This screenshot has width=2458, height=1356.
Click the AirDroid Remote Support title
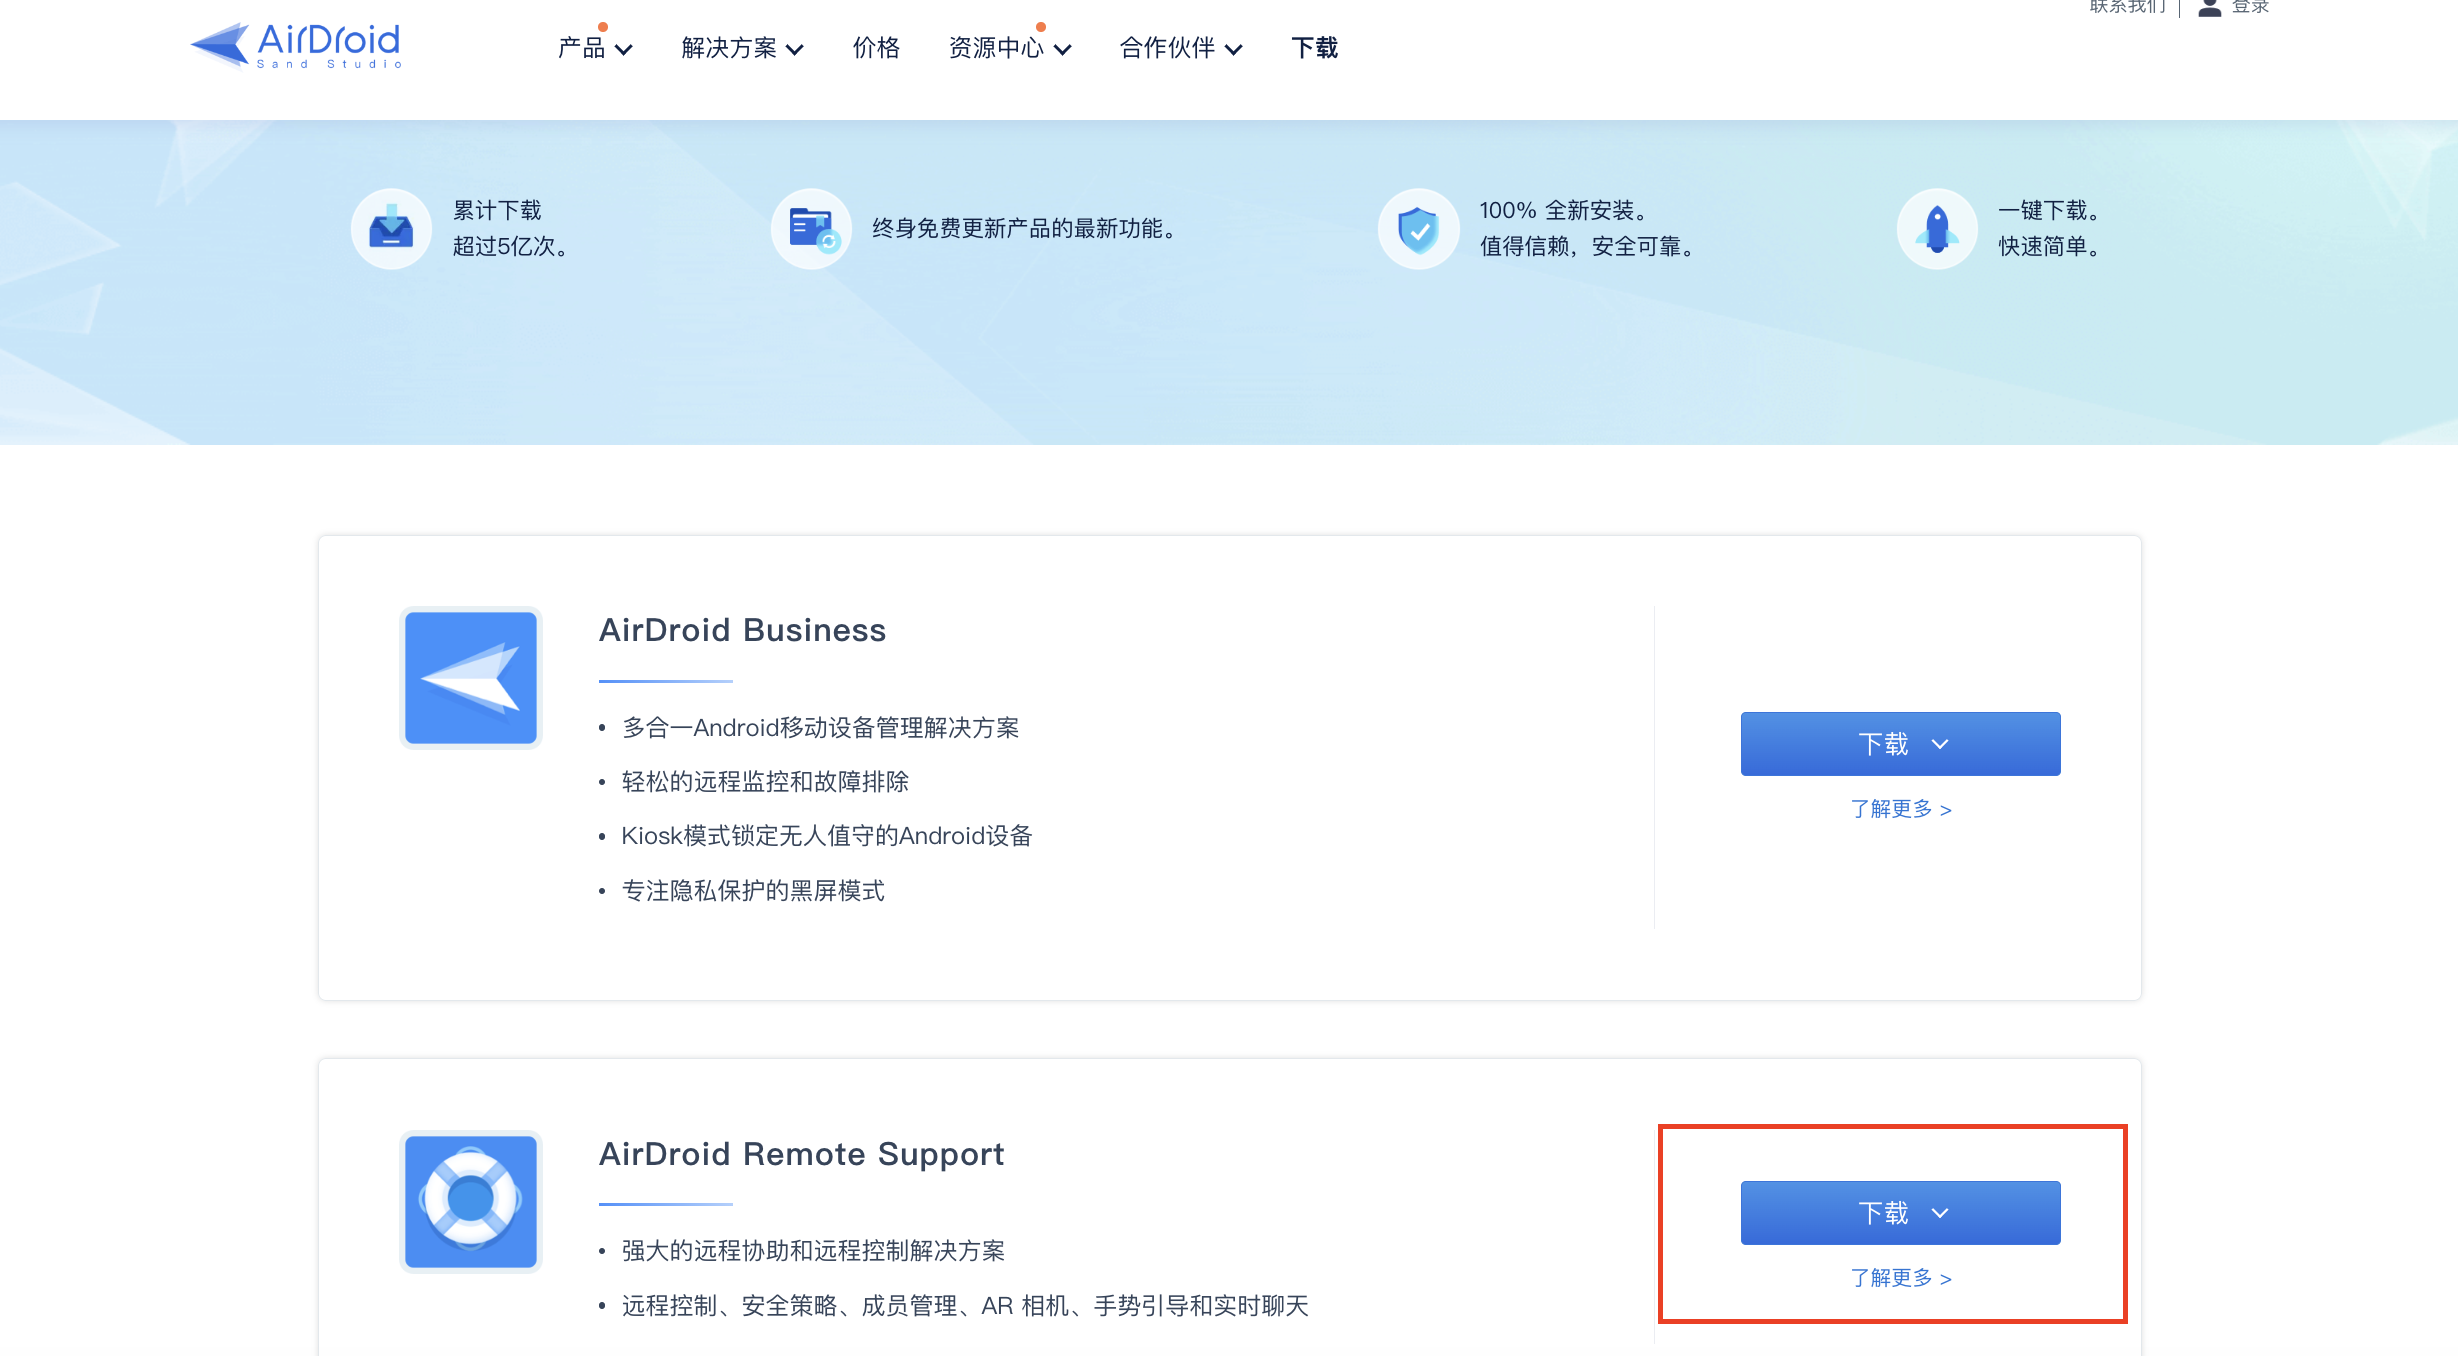pyautogui.click(x=801, y=1154)
